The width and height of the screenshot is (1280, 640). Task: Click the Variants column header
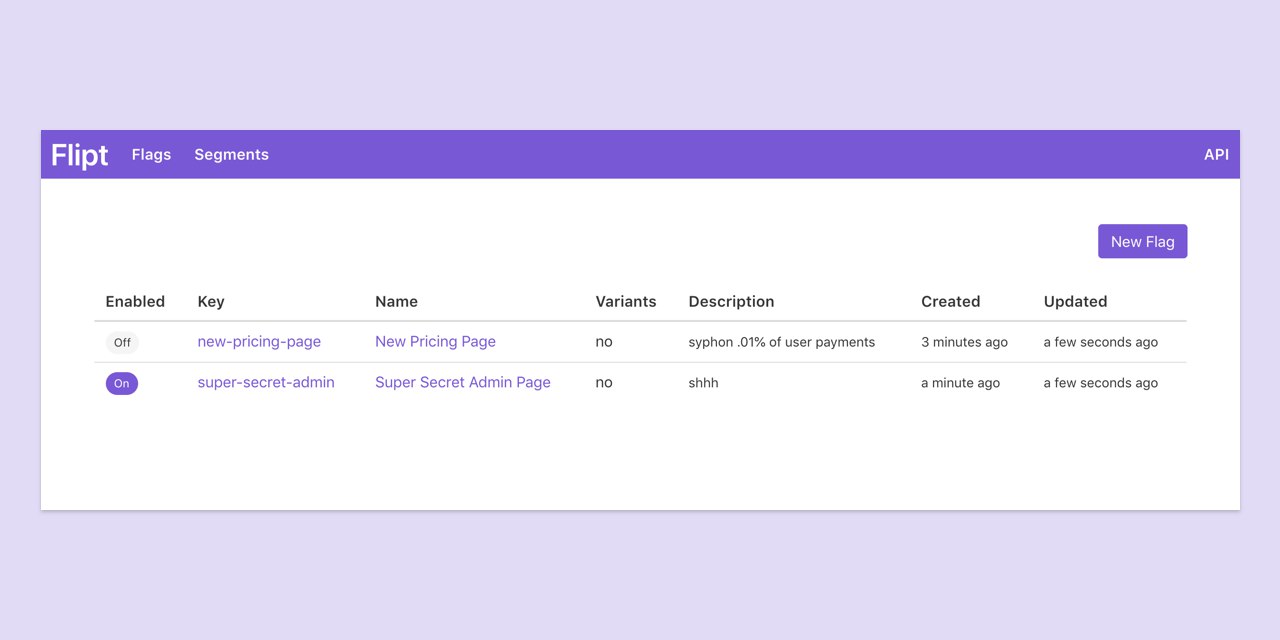tap(626, 302)
